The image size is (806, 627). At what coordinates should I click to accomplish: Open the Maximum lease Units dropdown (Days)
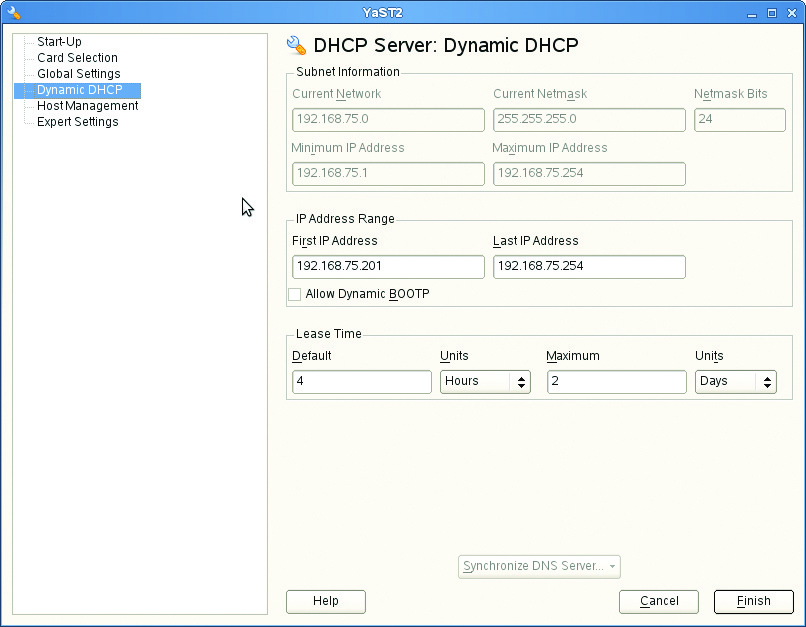tap(735, 381)
